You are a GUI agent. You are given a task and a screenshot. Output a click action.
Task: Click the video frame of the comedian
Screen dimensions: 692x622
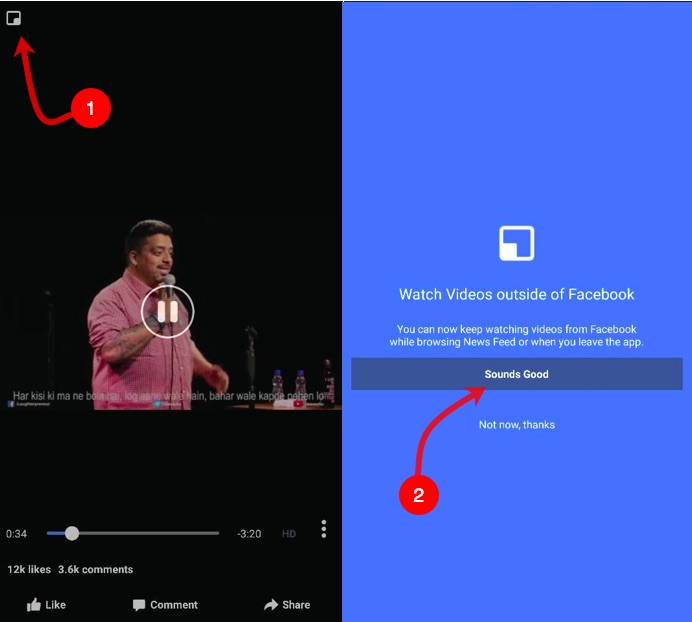[171, 311]
